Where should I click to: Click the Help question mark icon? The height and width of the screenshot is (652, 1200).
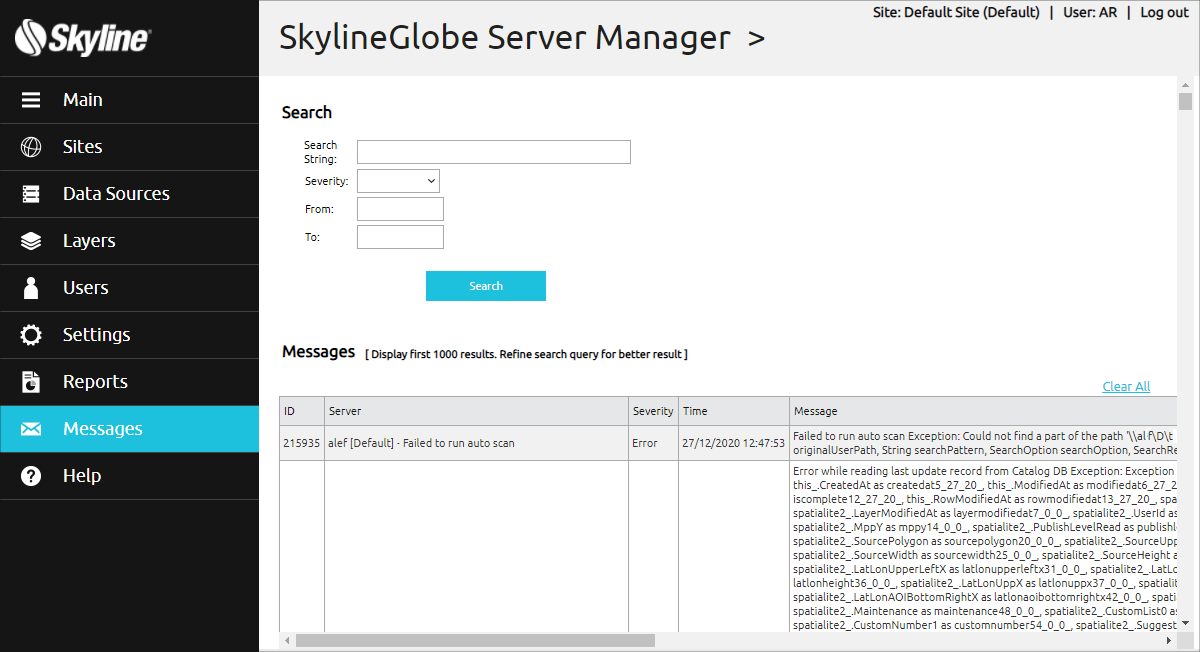coord(31,476)
